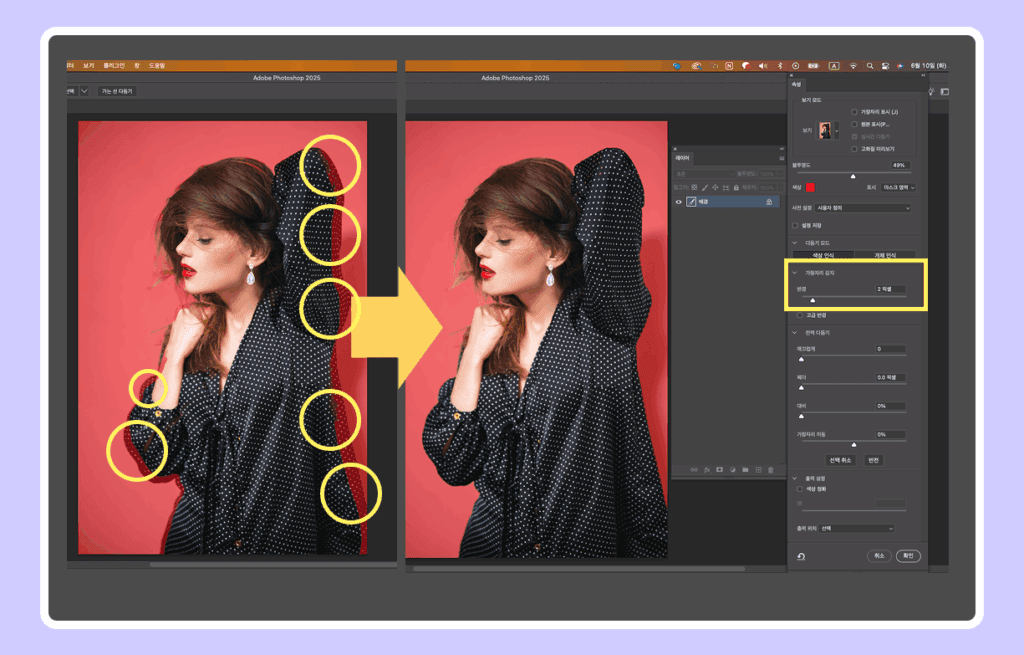Click the workspace layout icon at top right
Image resolution: width=1024 pixels, height=655 pixels.
pyautogui.click(x=944, y=91)
